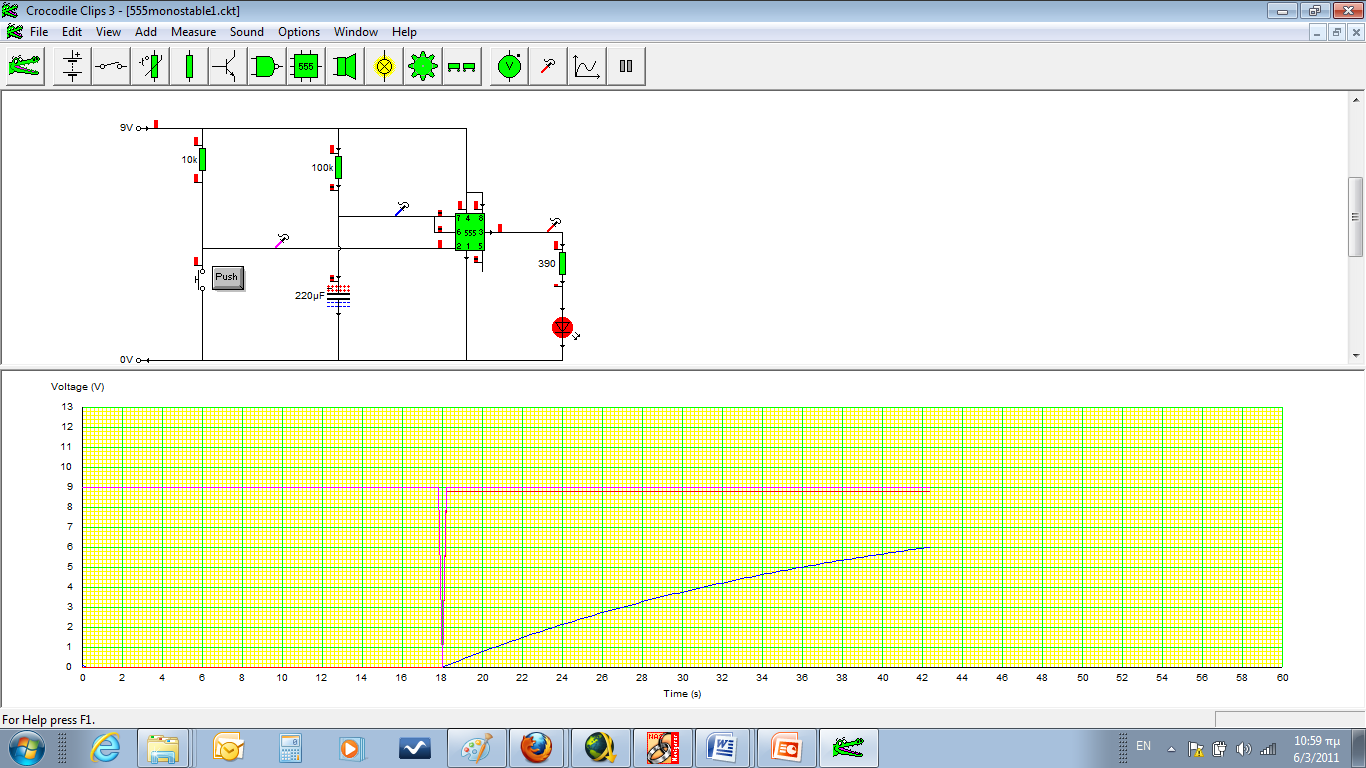
Task: Click the Push button in circuit
Action: [227, 277]
